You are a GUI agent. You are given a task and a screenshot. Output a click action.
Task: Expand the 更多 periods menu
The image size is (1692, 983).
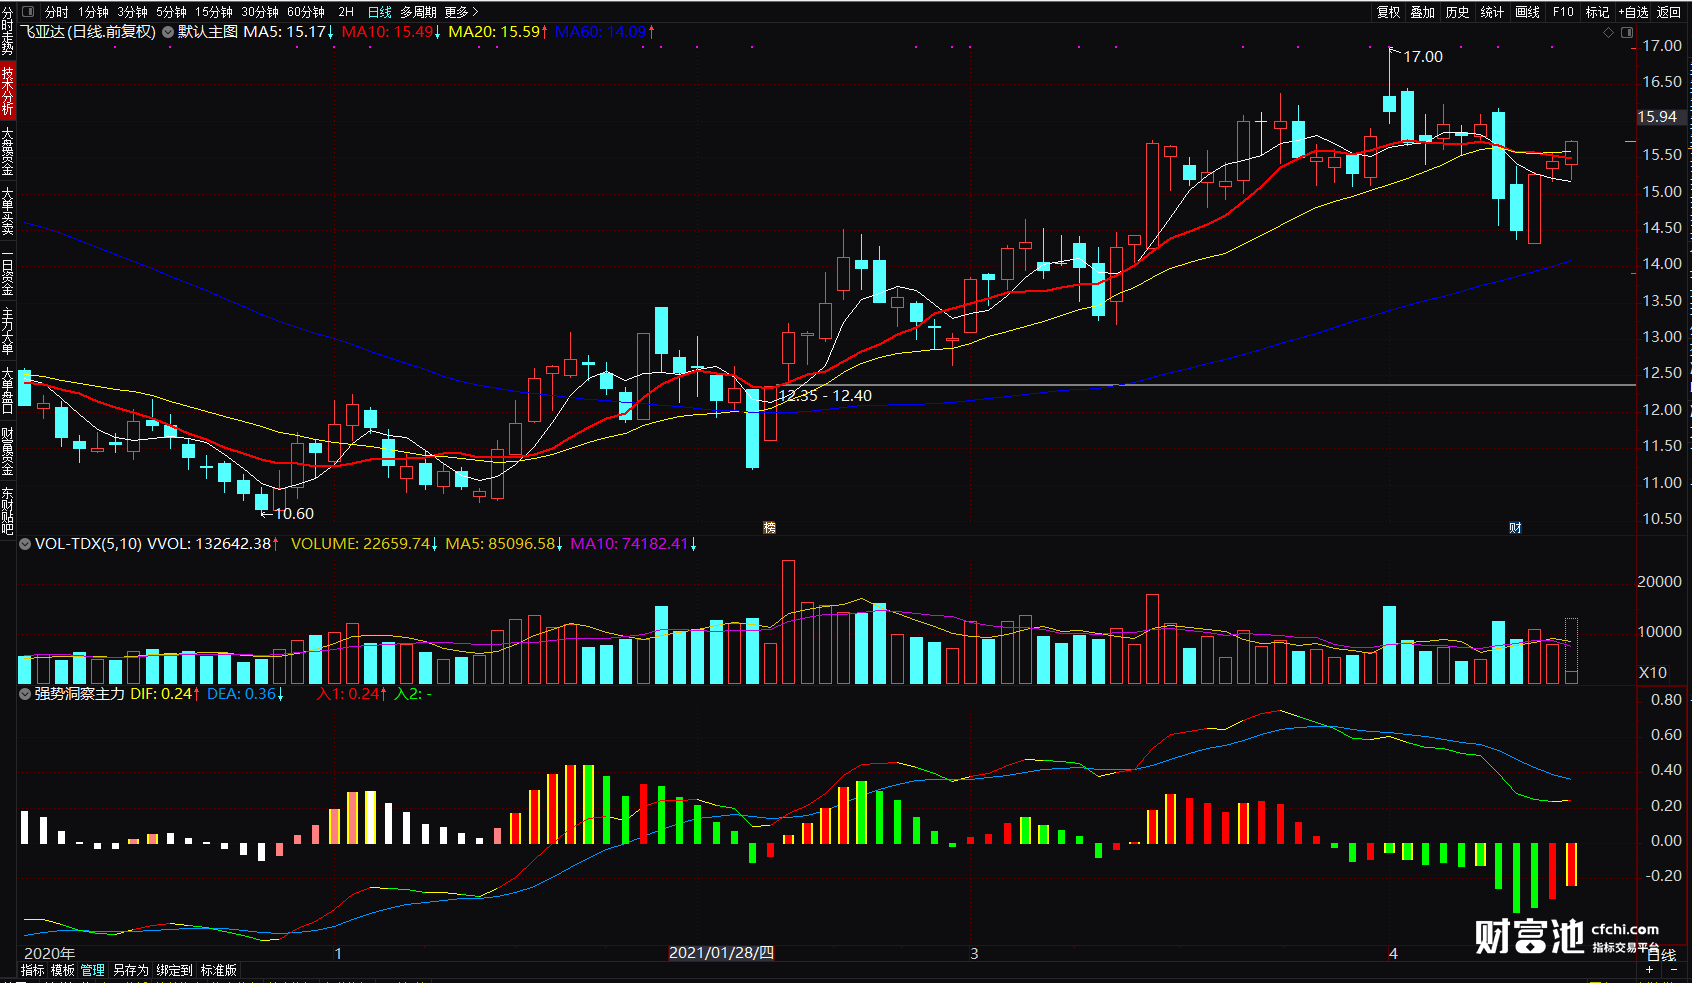[461, 12]
